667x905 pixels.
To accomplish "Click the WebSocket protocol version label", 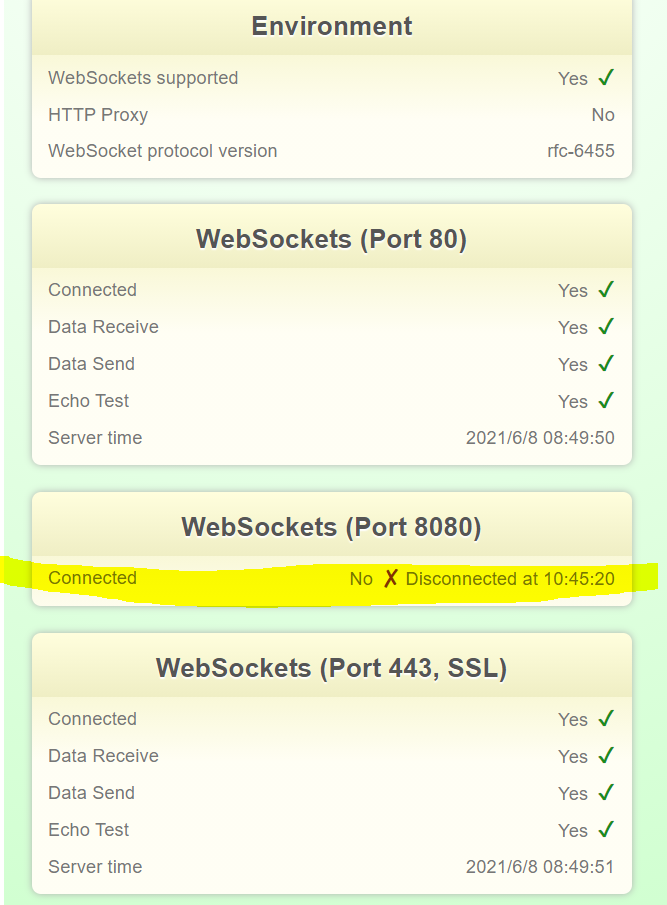I will [x=163, y=152].
